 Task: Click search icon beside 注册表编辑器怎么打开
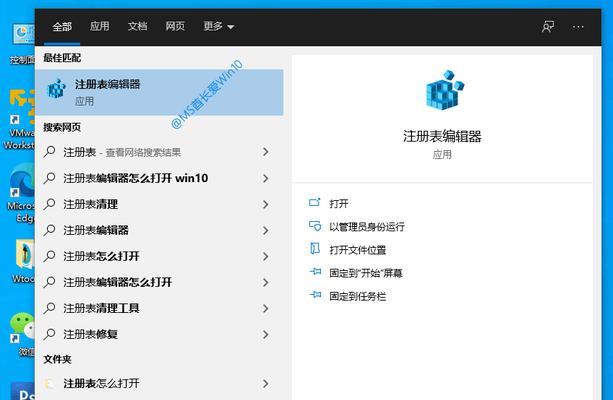click(50, 282)
